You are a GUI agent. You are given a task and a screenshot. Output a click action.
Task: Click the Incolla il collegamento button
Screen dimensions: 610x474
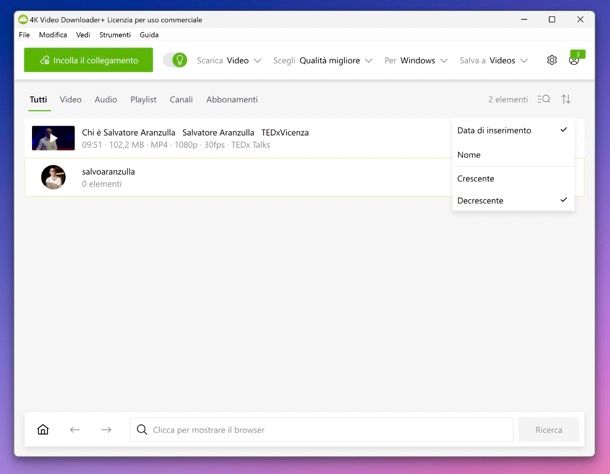(88, 60)
